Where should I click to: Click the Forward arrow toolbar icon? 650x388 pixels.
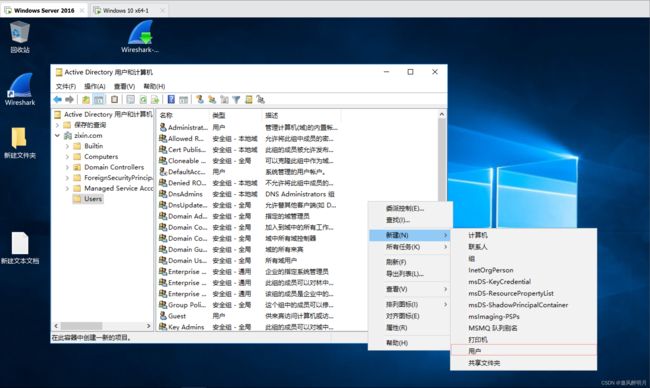[70, 99]
